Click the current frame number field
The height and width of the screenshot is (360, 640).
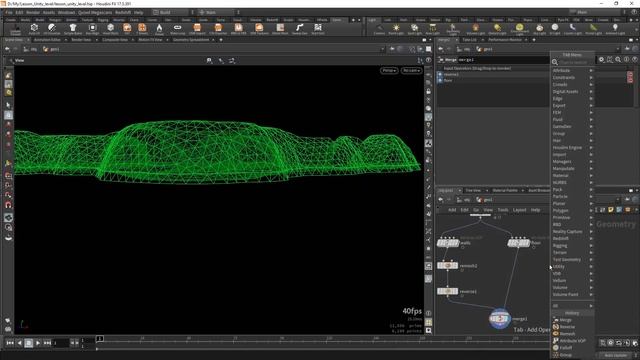(61, 343)
